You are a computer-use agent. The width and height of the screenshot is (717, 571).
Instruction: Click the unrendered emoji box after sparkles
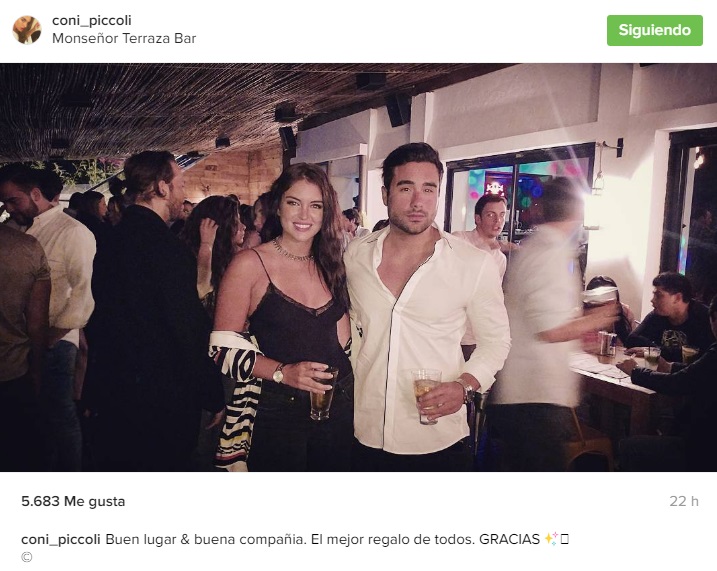564,539
